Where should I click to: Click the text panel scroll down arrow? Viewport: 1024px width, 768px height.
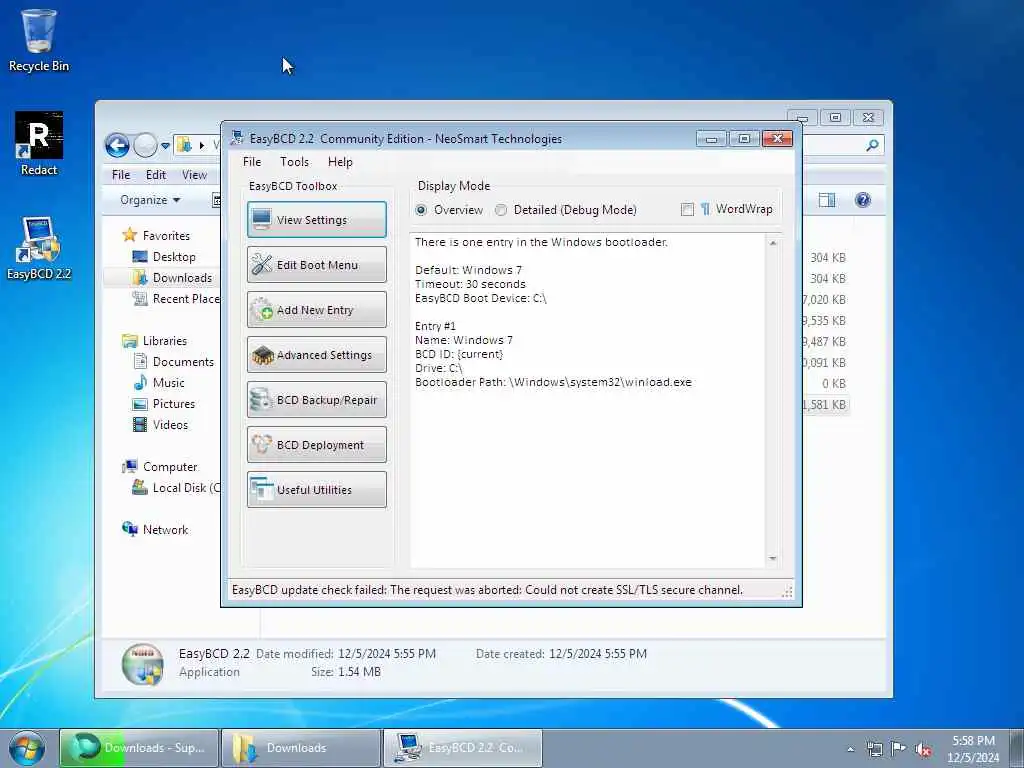tap(773, 558)
